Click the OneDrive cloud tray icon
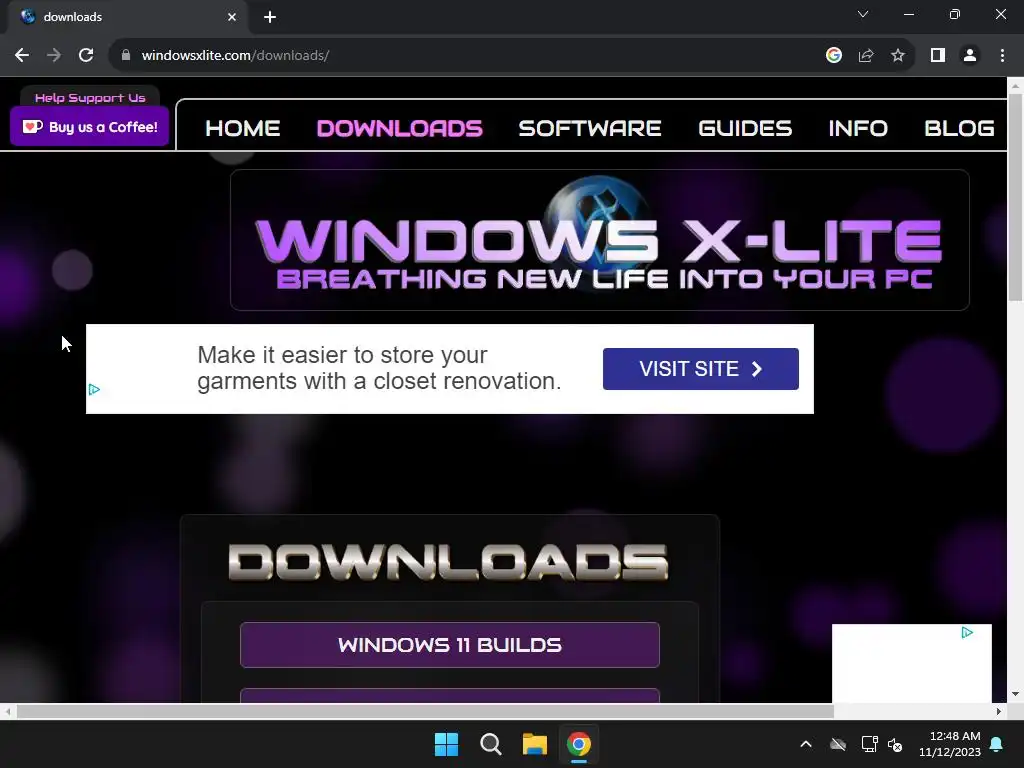Screen dimensions: 1024x768 [x=838, y=744]
